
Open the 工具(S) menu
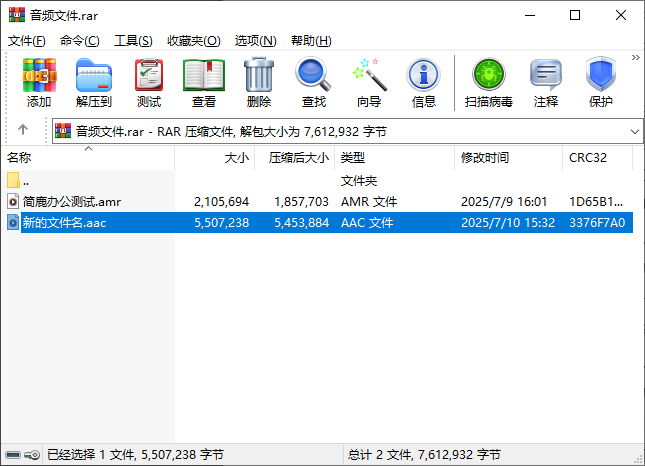coord(133,41)
